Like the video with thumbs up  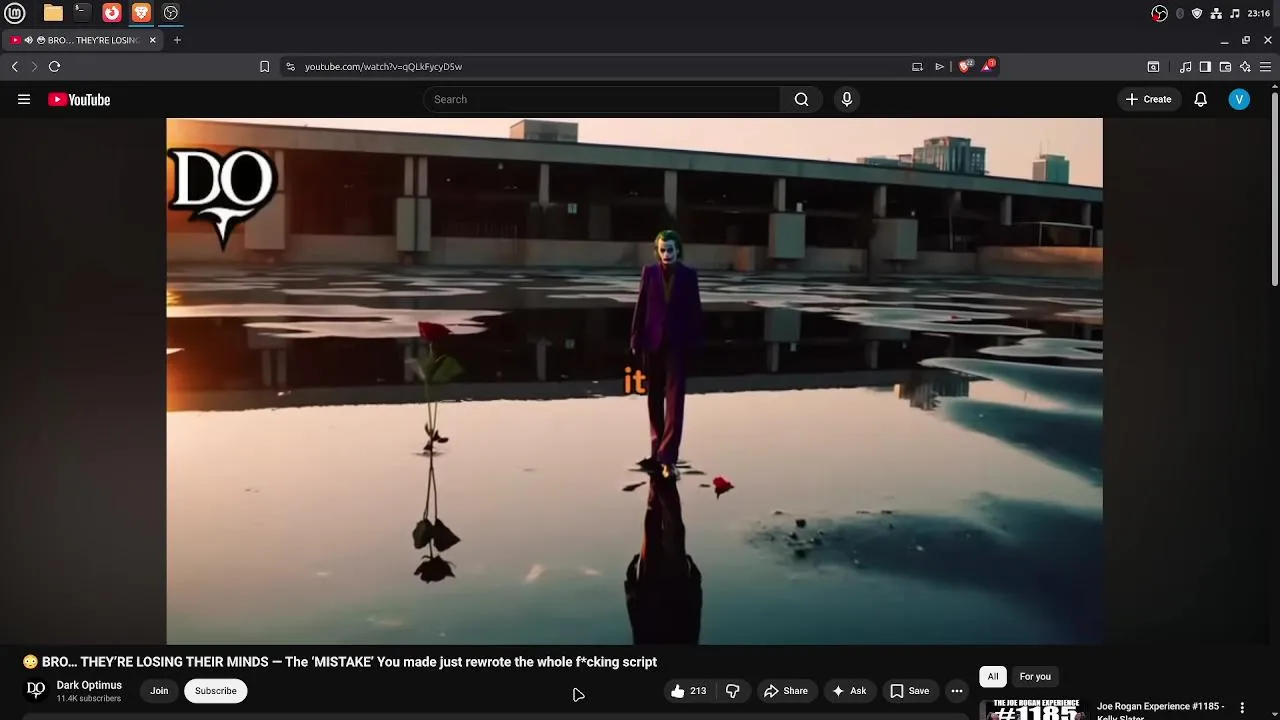688,691
